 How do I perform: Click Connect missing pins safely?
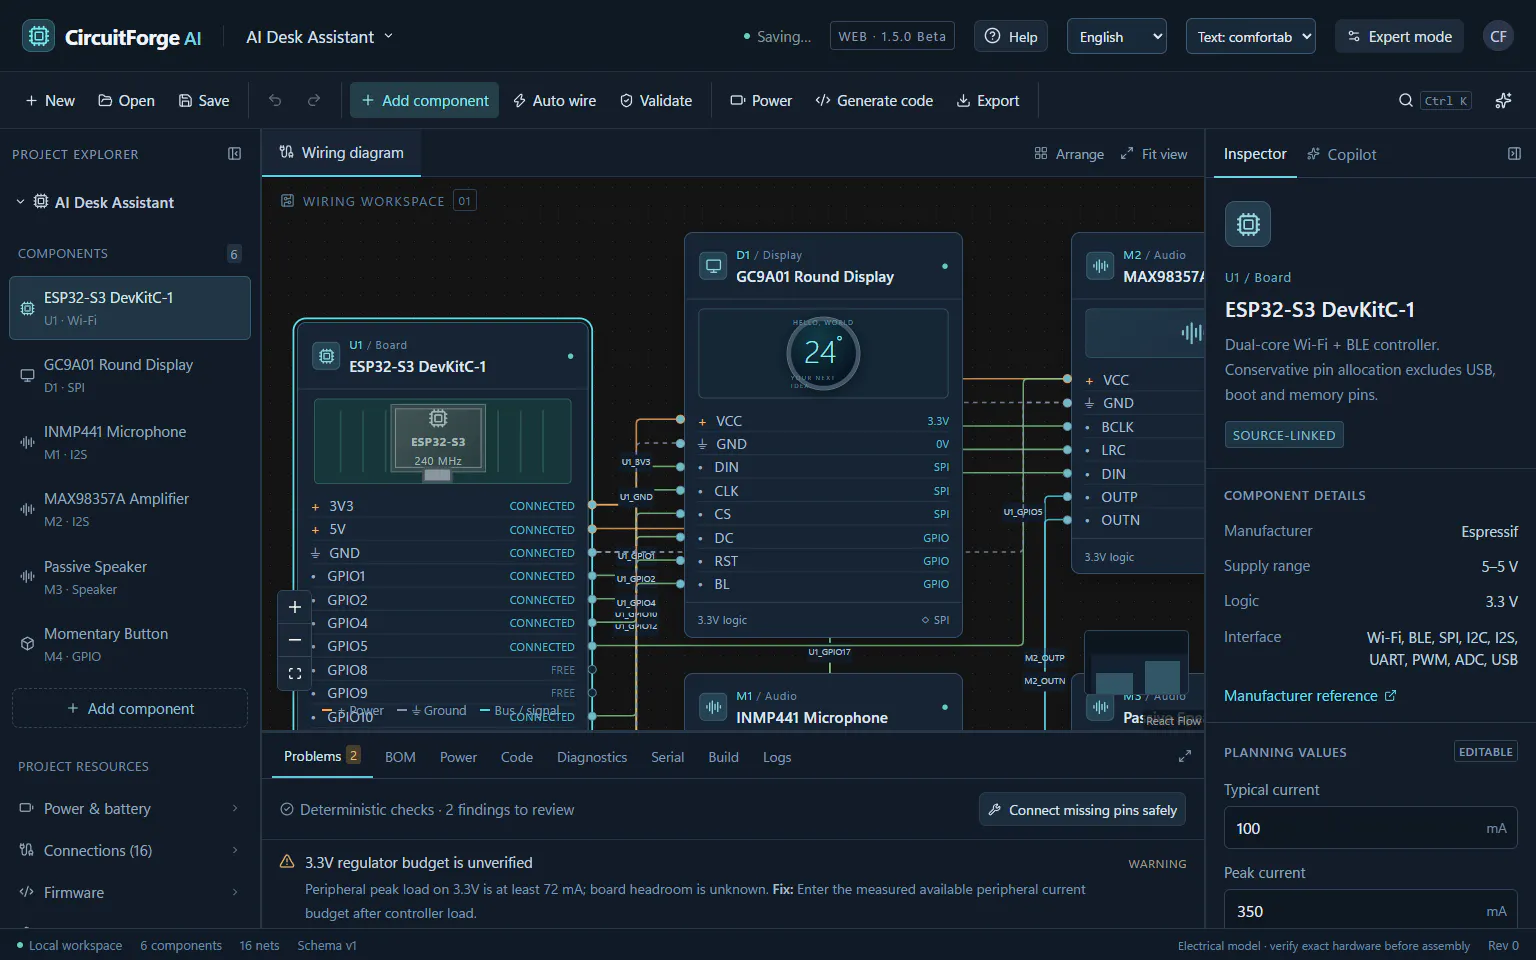coord(1082,810)
